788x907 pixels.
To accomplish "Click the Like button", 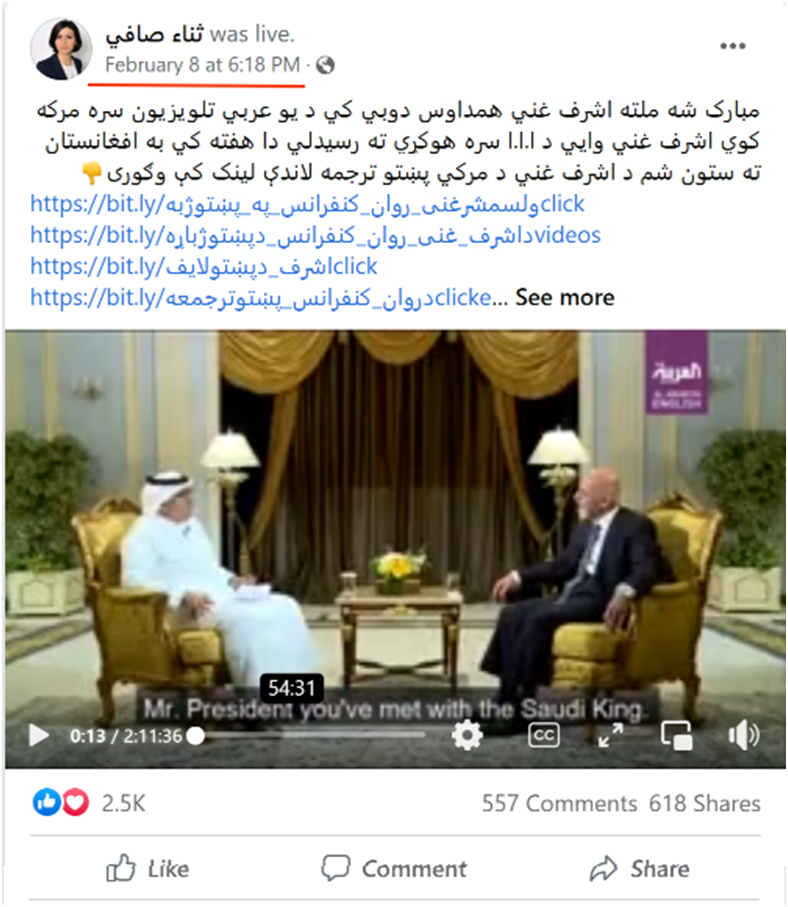I will click(148, 869).
